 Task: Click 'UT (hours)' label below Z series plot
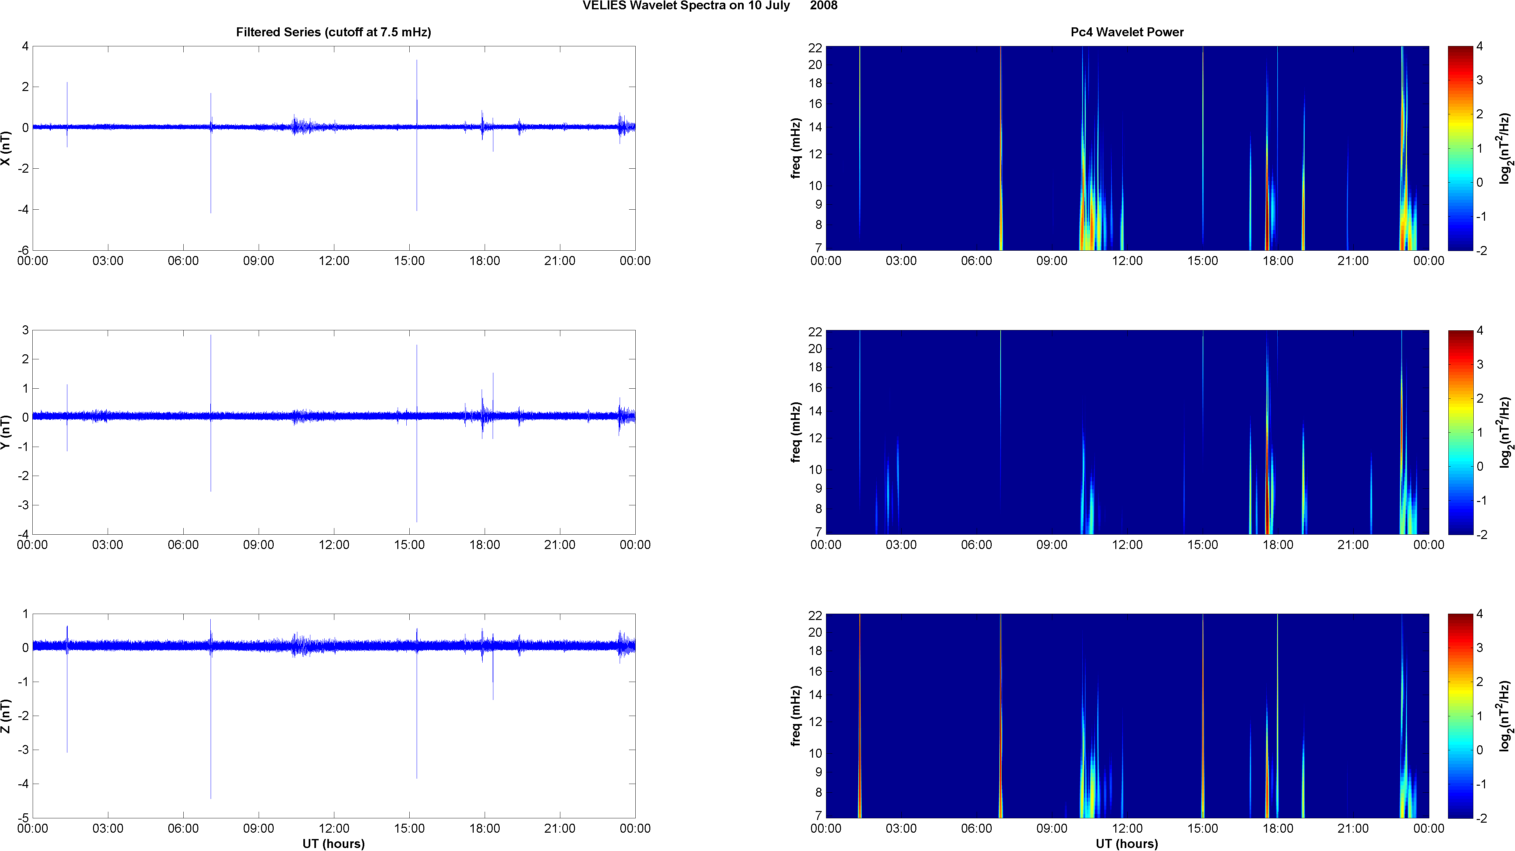333,844
